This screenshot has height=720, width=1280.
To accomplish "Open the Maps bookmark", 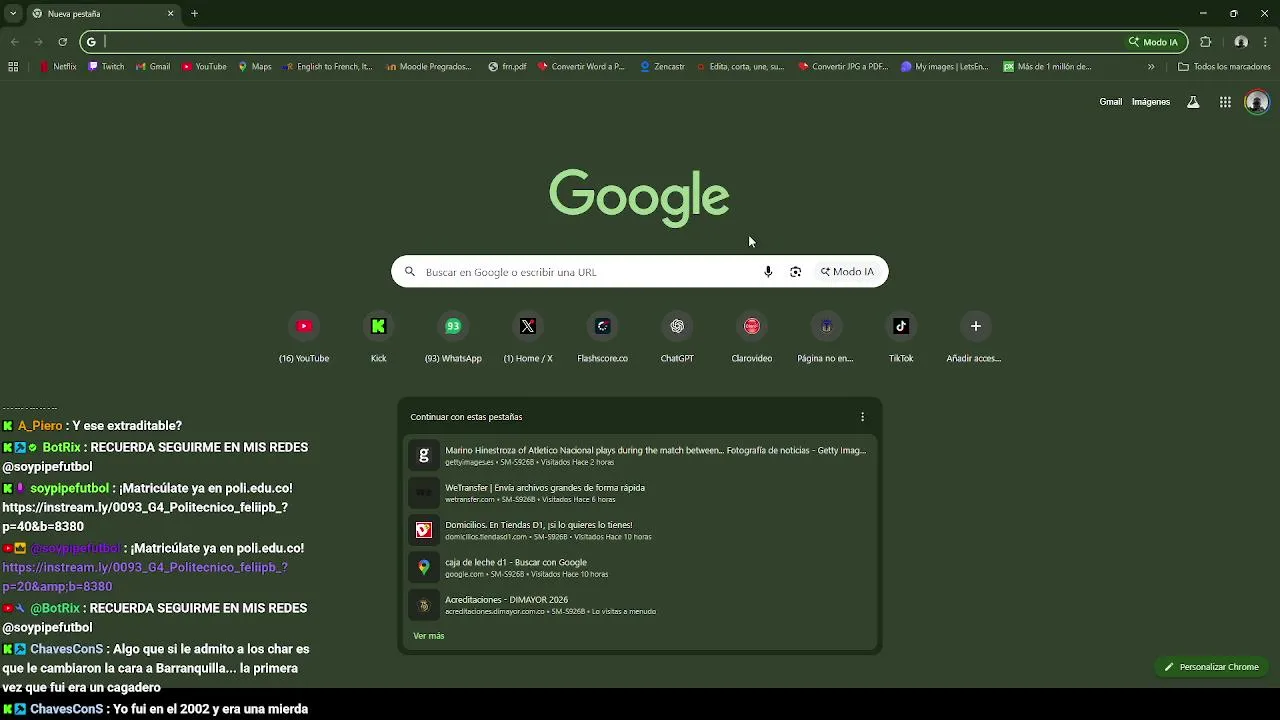I will (254, 67).
